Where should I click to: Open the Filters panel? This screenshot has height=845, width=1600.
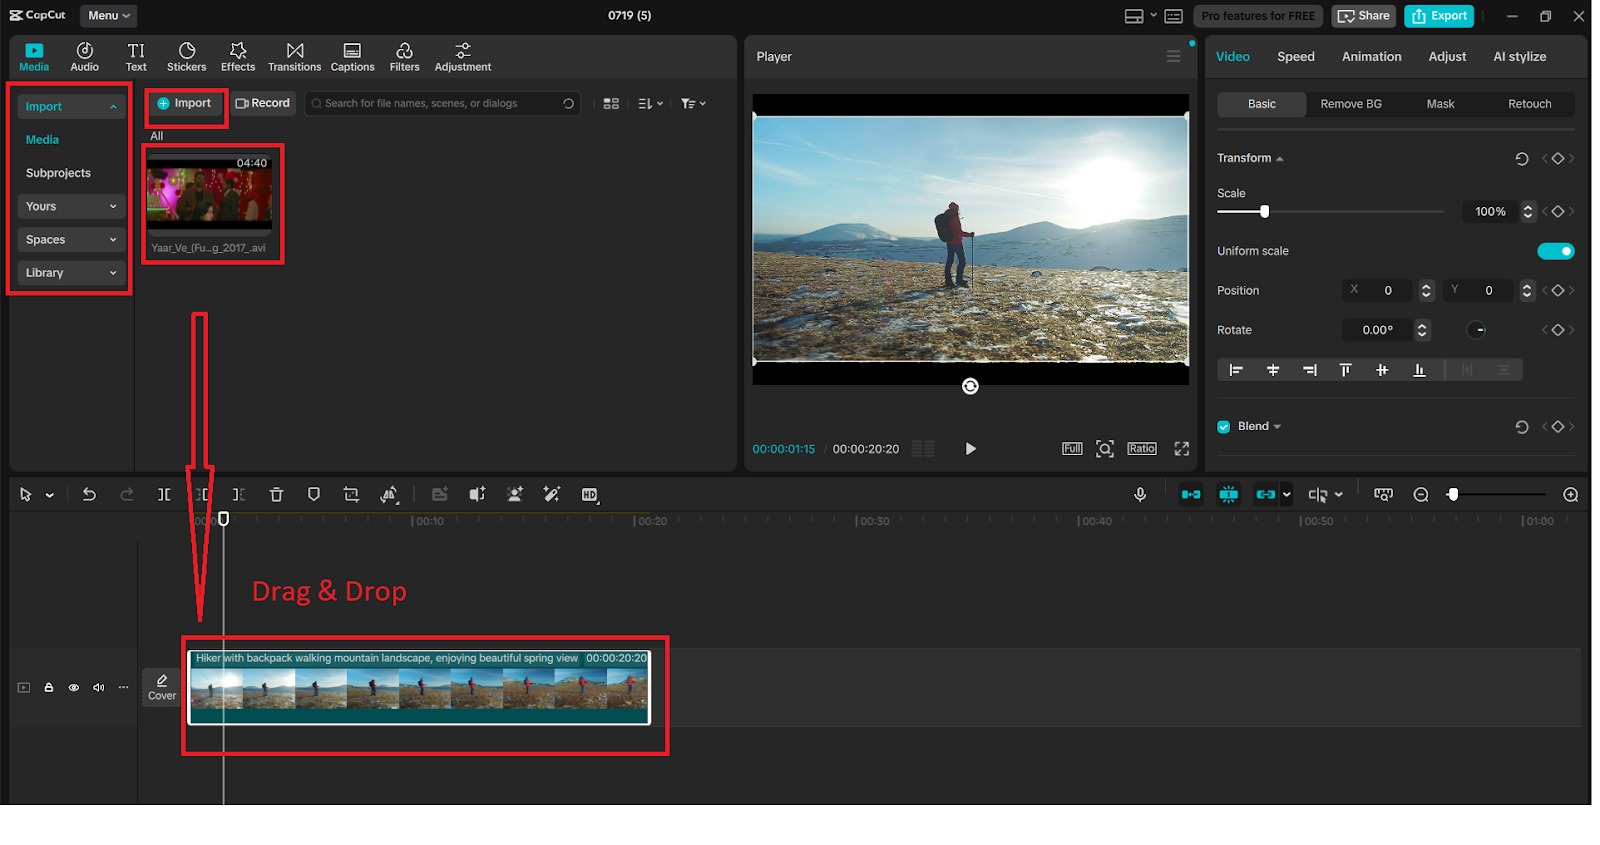click(404, 57)
